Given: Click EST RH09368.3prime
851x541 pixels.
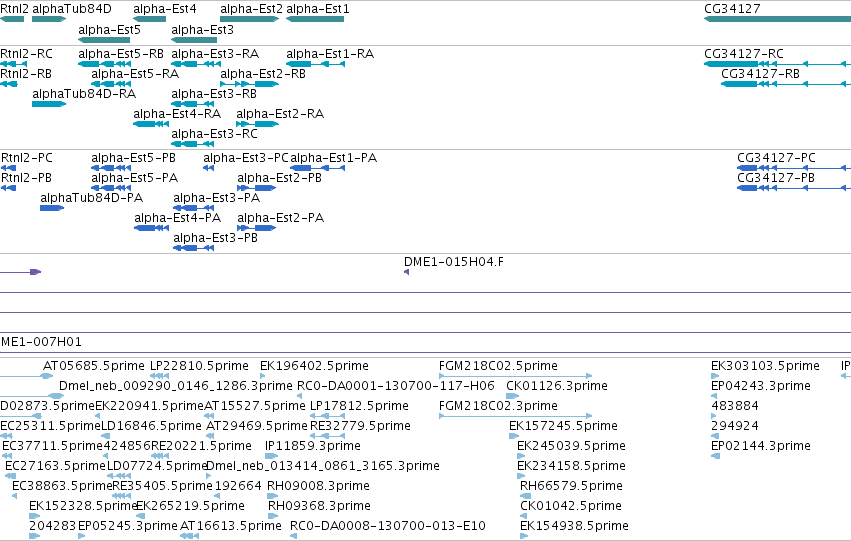Looking at the screenshot, I should pos(320,506).
